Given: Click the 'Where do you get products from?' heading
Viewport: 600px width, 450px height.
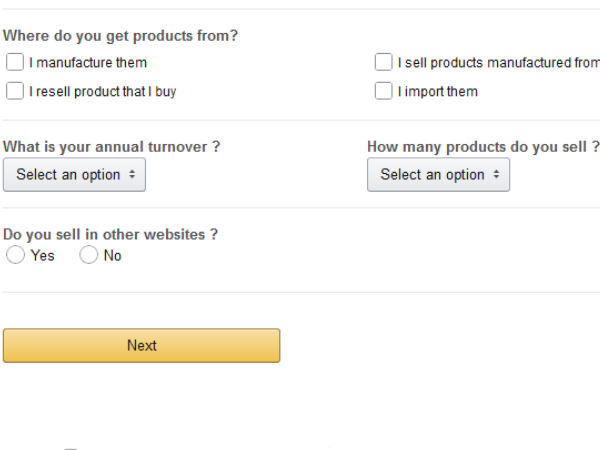Looking at the screenshot, I should (121, 36).
